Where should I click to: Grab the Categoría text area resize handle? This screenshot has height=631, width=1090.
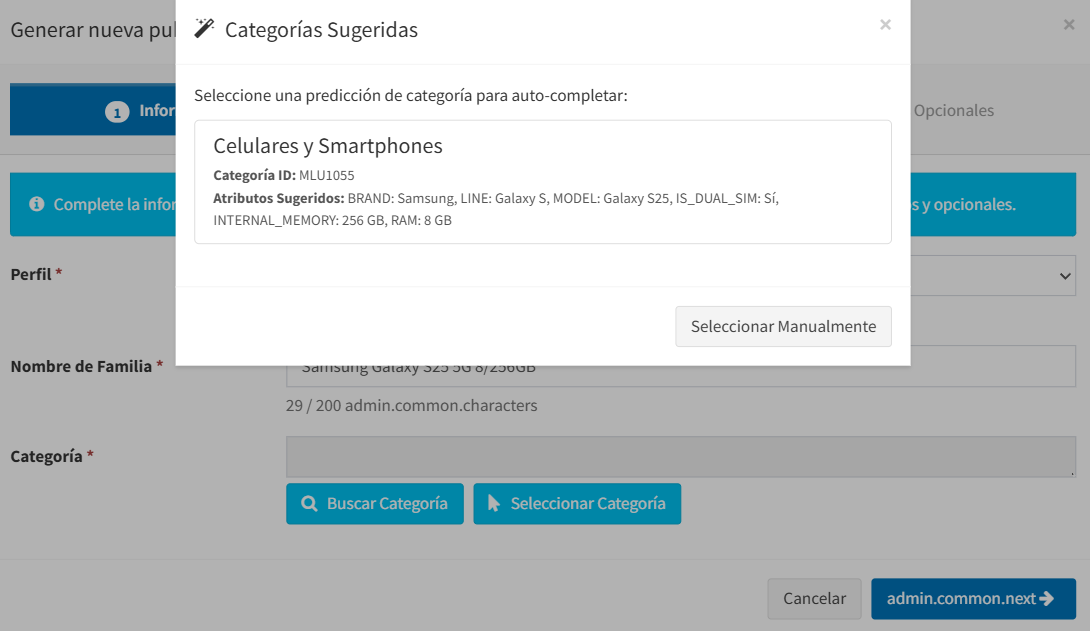pyautogui.click(x=1070, y=471)
